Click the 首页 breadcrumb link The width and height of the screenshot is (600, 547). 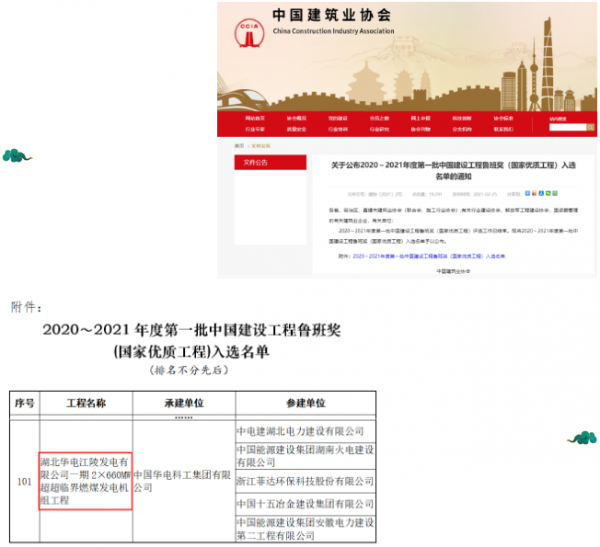pyautogui.click(x=239, y=146)
